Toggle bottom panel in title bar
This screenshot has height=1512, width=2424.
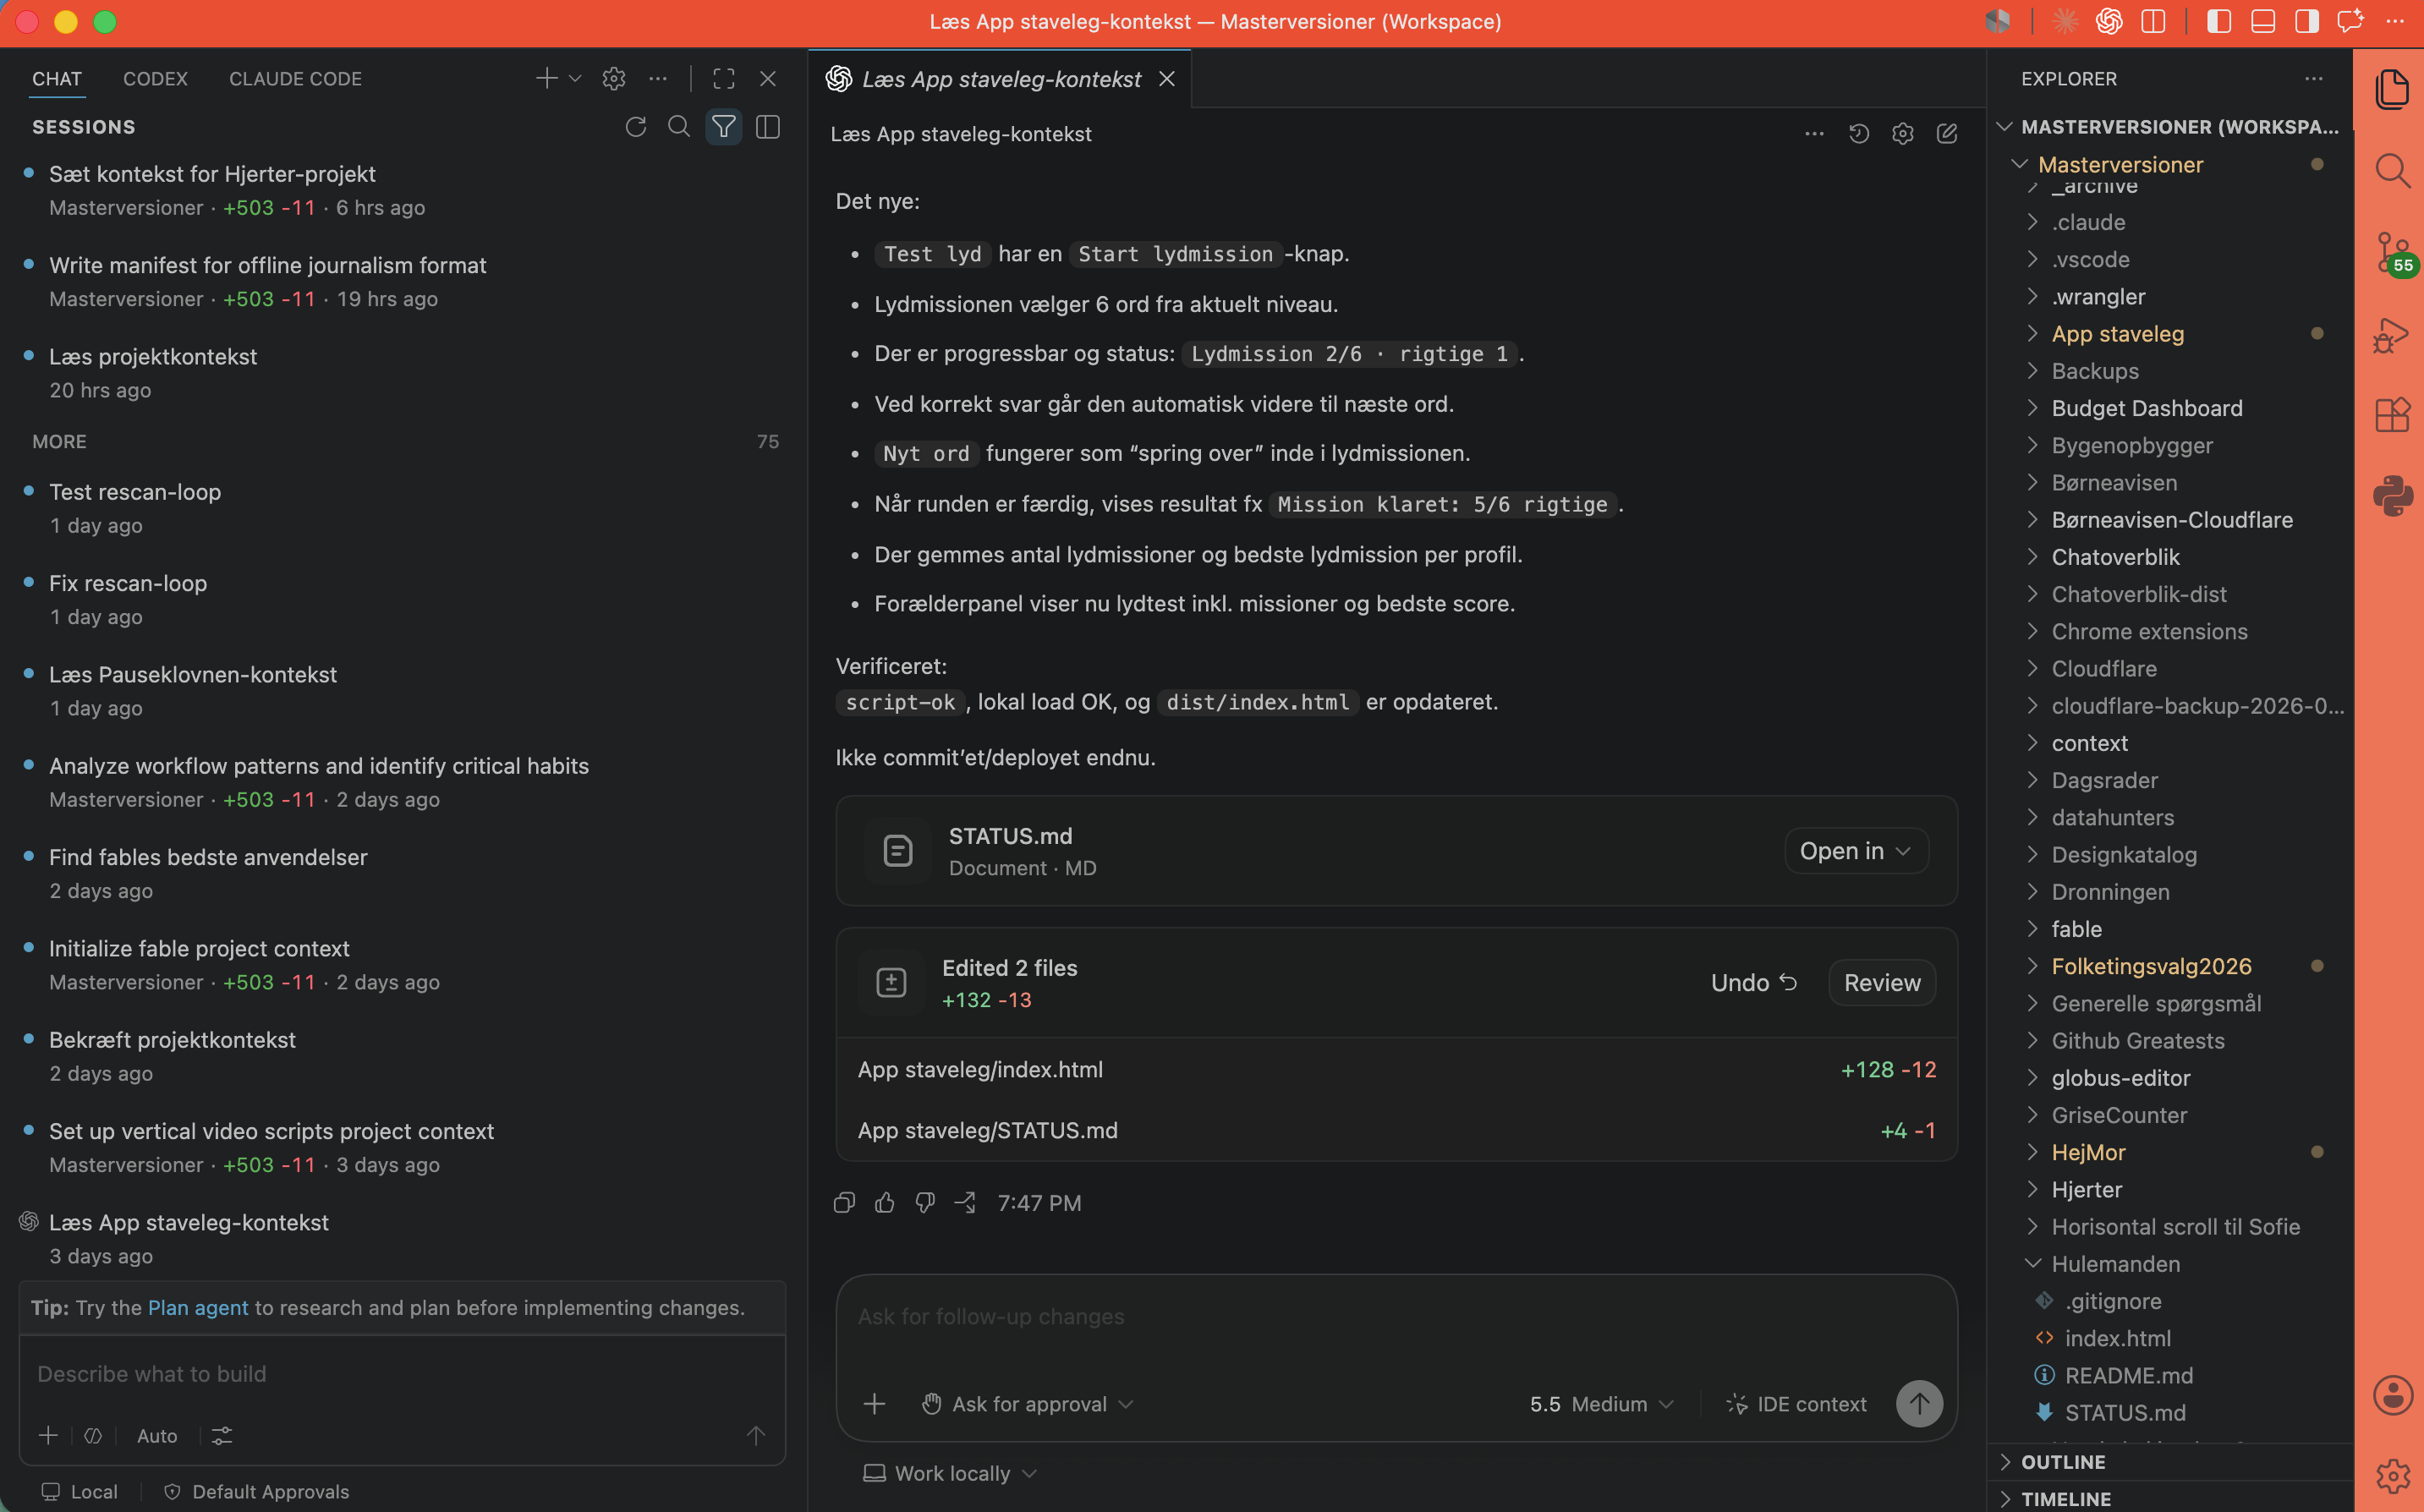tap(2263, 21)
